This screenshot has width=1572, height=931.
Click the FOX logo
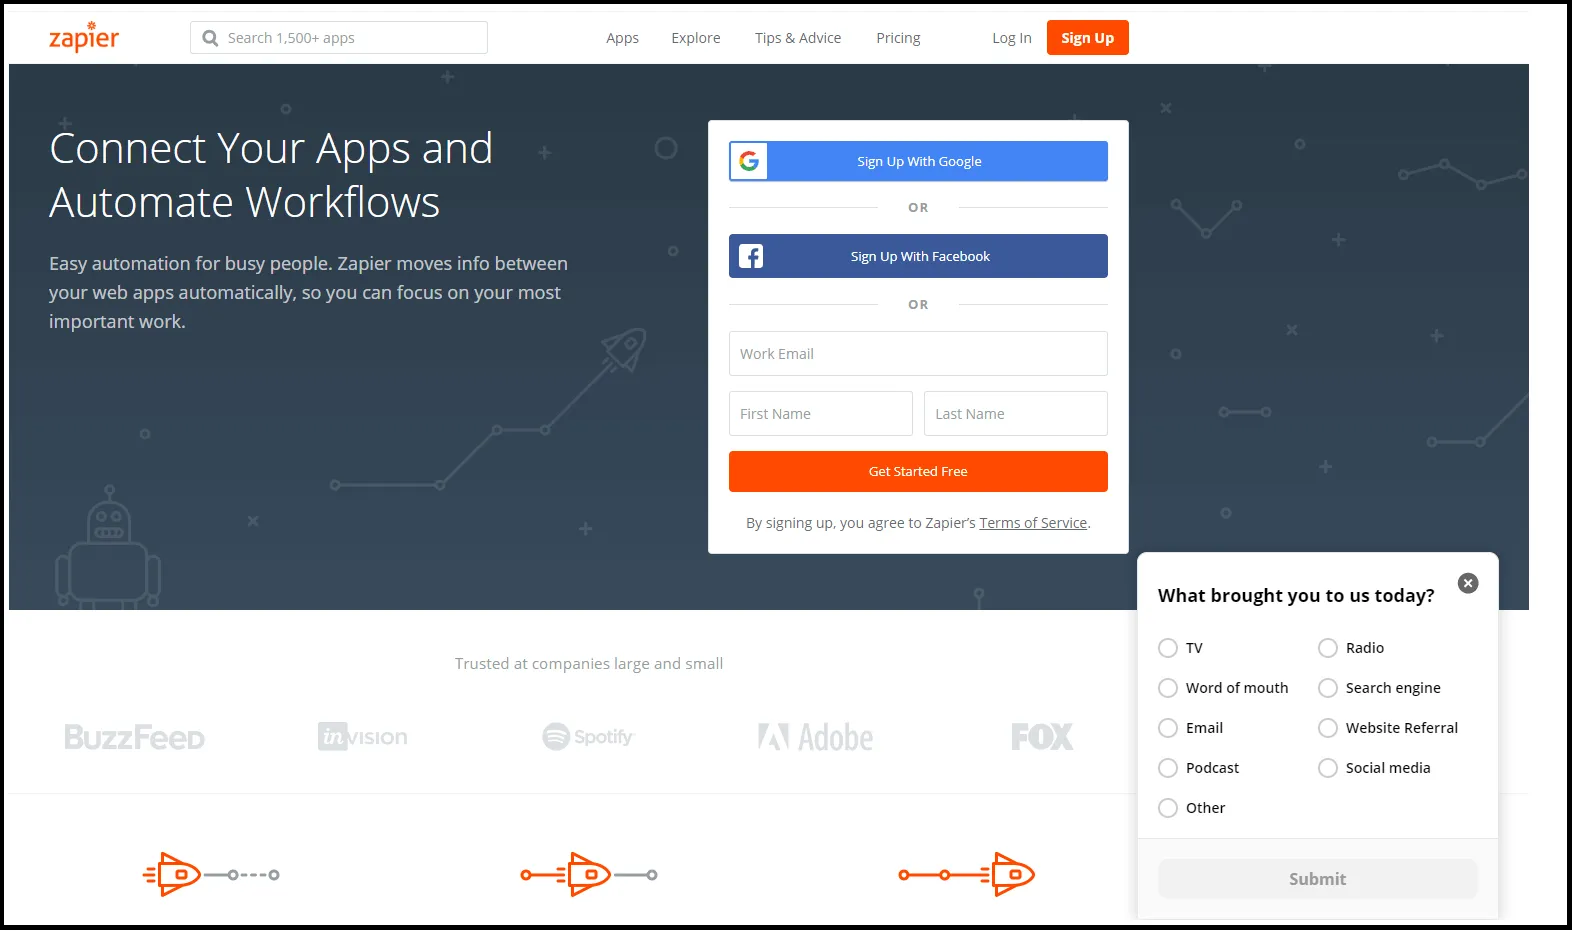click(x=1042, y=737)
